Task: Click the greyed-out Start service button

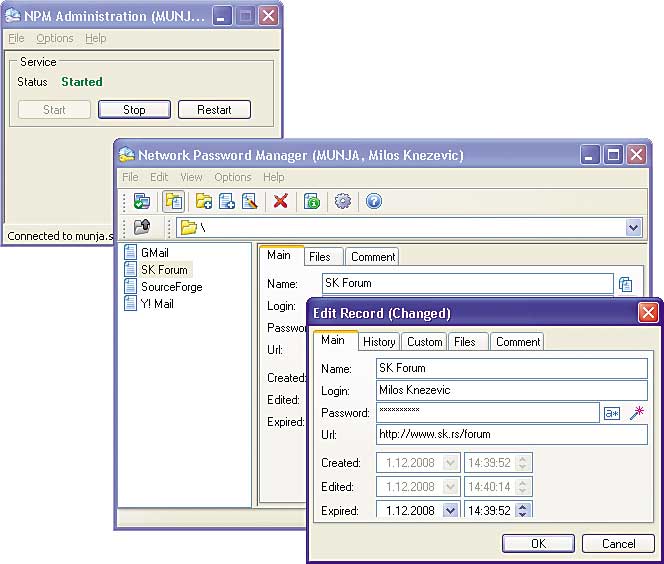Action: [54, 110]
